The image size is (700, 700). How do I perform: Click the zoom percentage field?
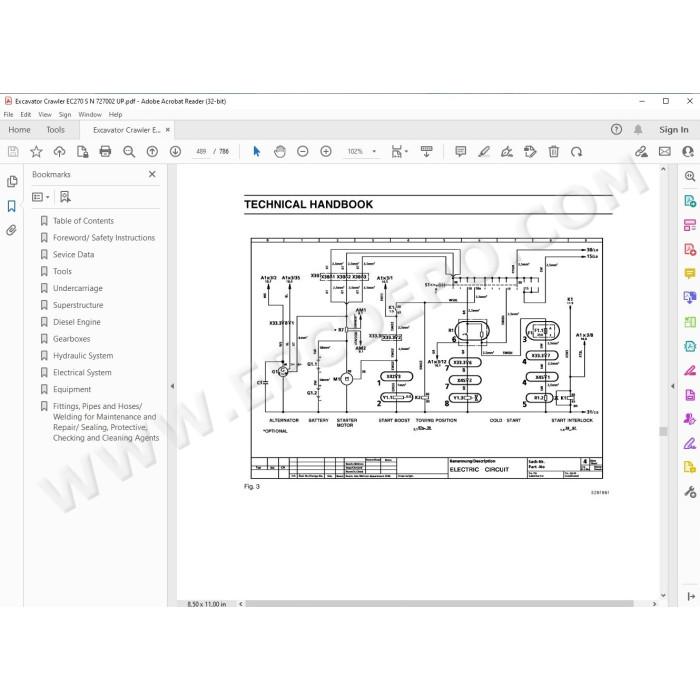[355, 152]
